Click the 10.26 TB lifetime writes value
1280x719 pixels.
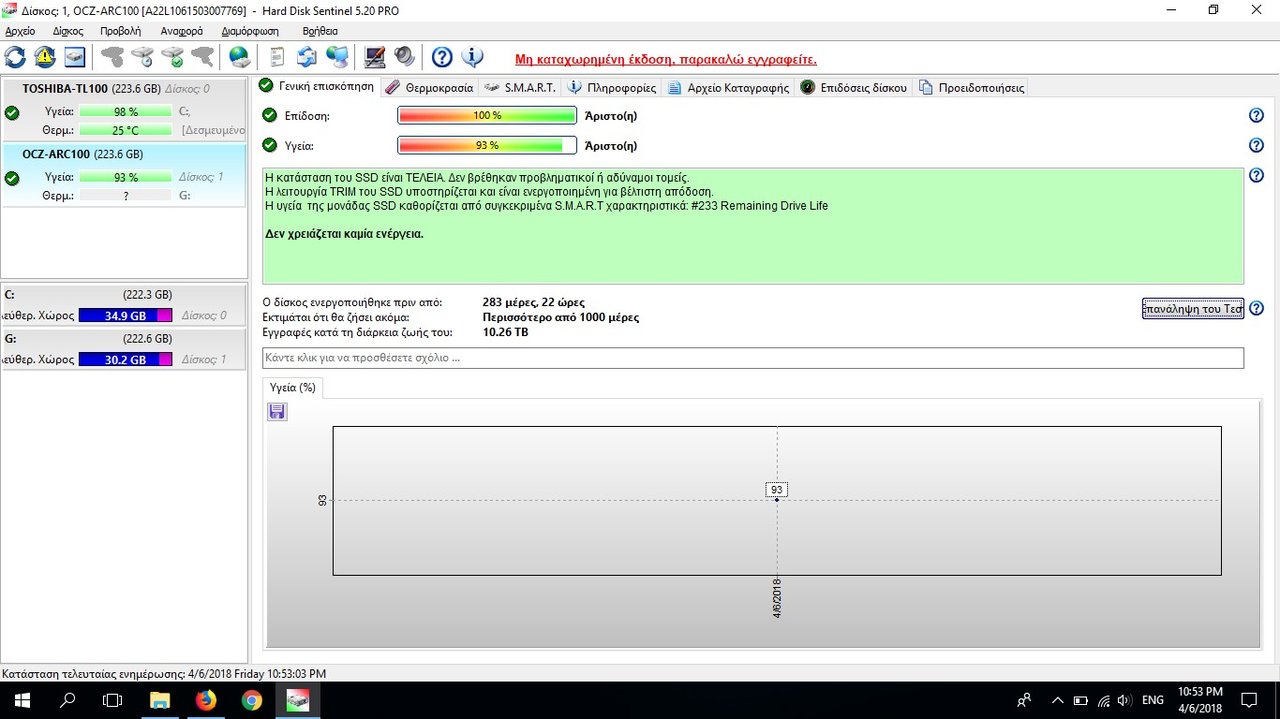point(505,332)
